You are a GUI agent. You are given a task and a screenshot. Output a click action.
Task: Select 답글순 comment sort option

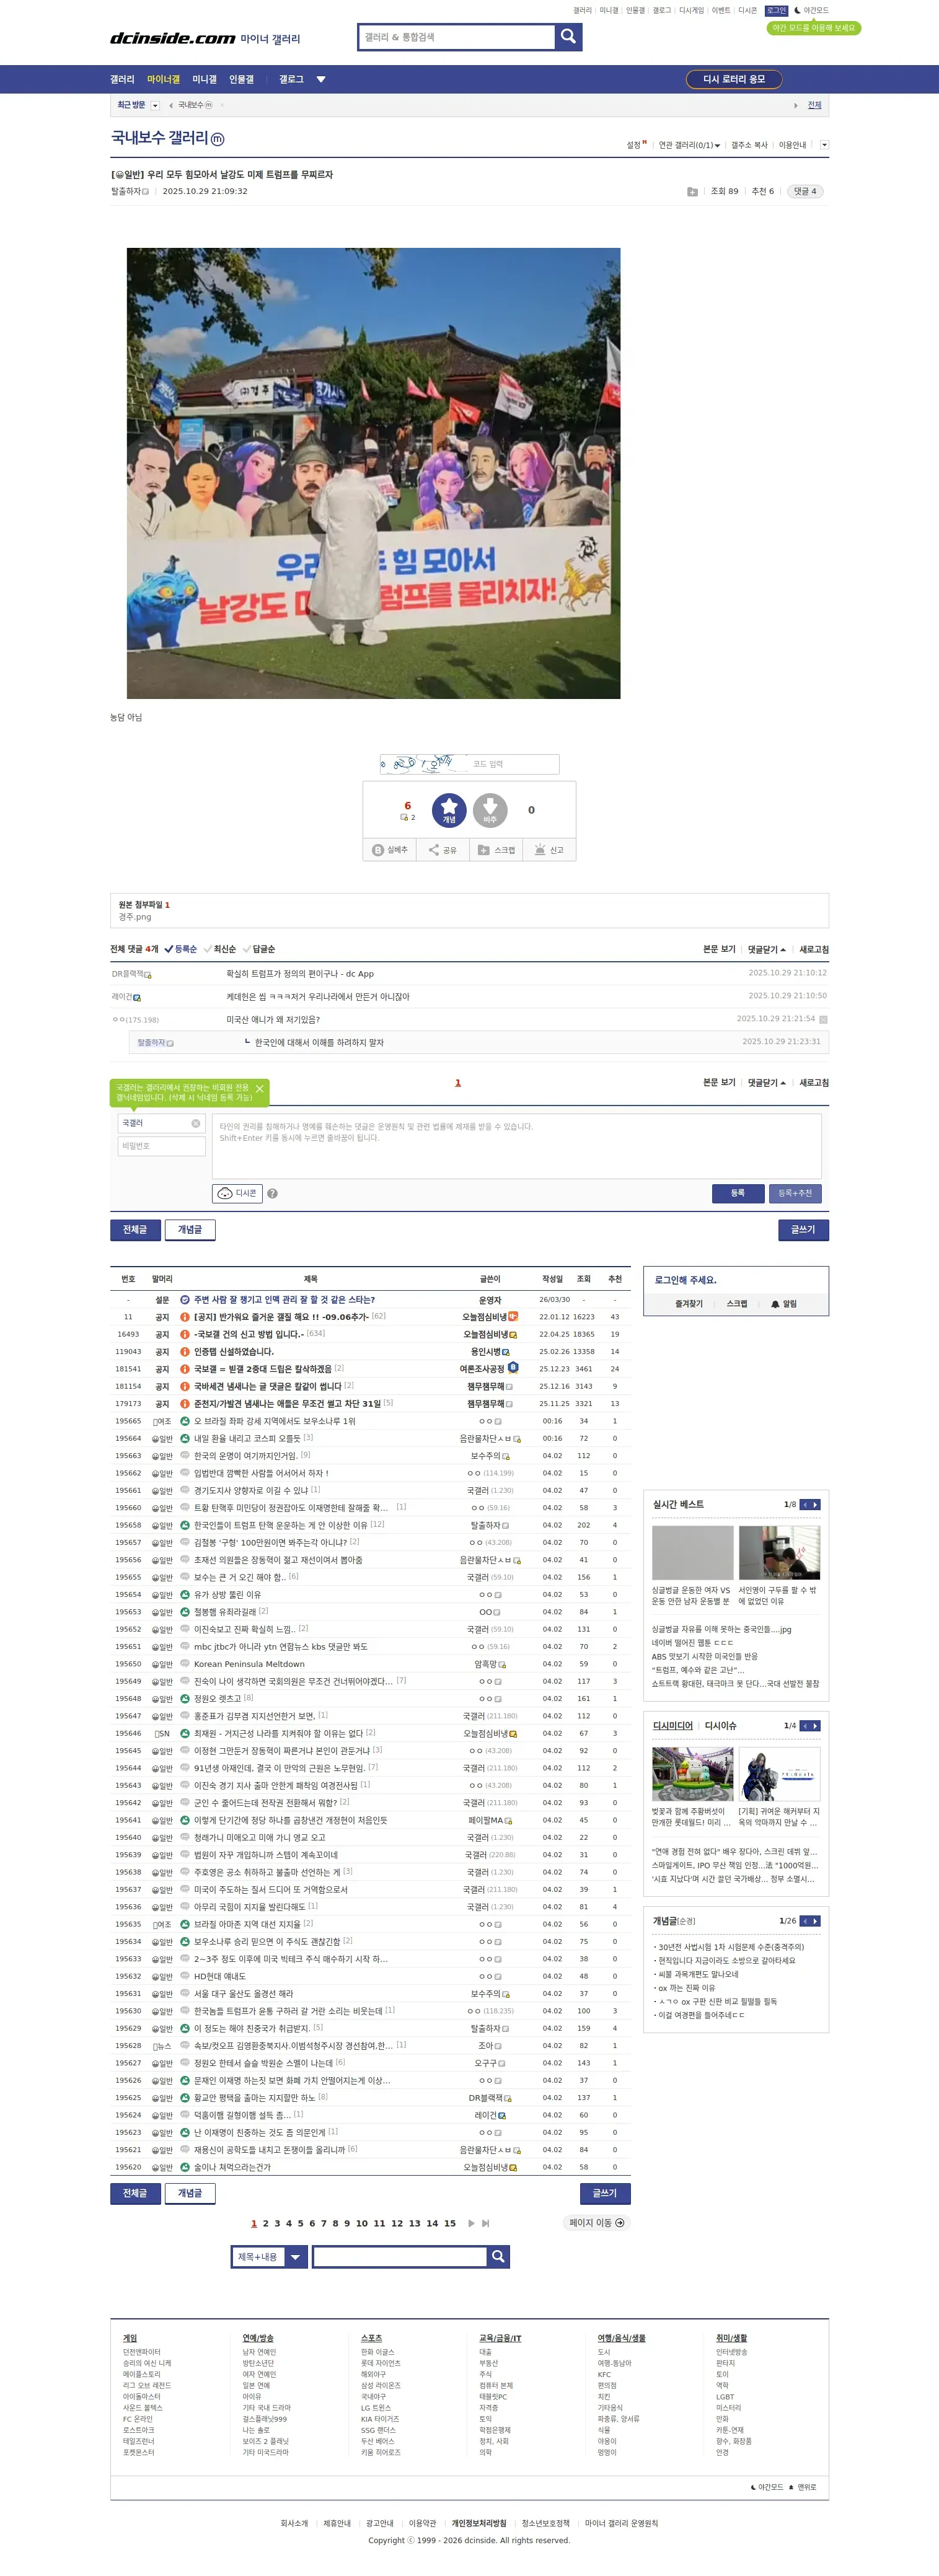tap(259, 949)
